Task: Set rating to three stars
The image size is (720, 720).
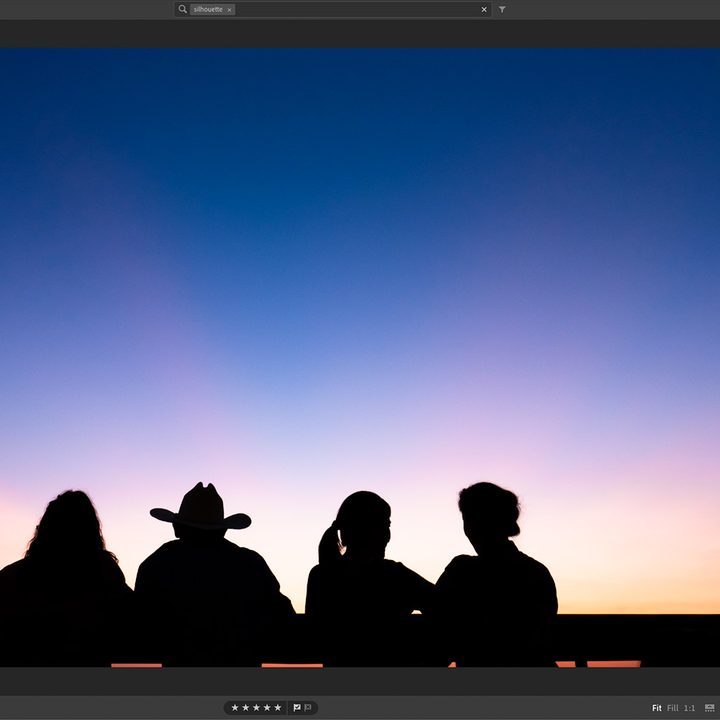Action: (x=256, y=708)
